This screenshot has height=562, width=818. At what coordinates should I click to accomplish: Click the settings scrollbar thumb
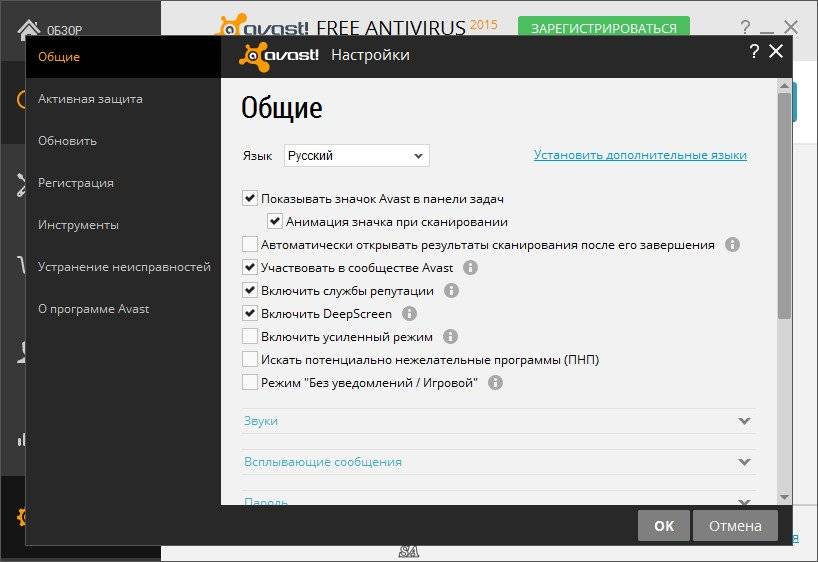[x=784, y=206]
